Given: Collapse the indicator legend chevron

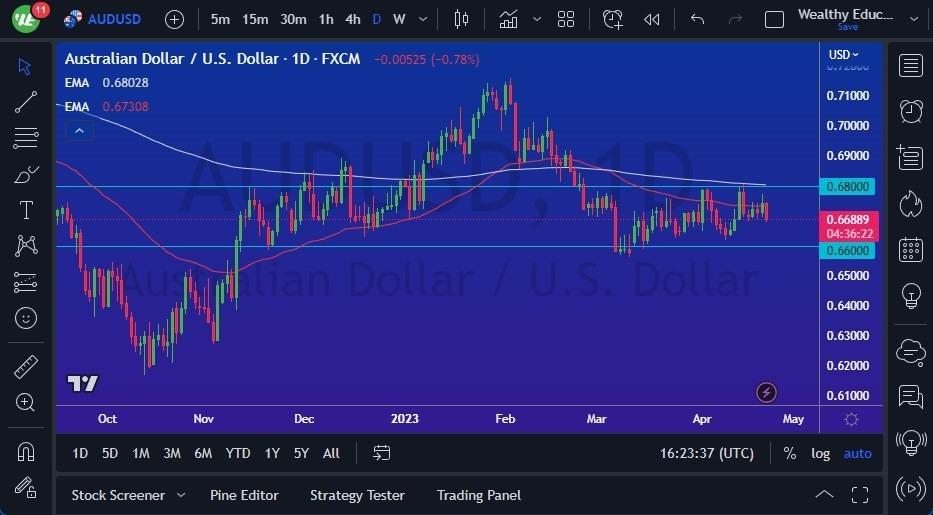Looking at the screenshot, I should pos(79,131).
